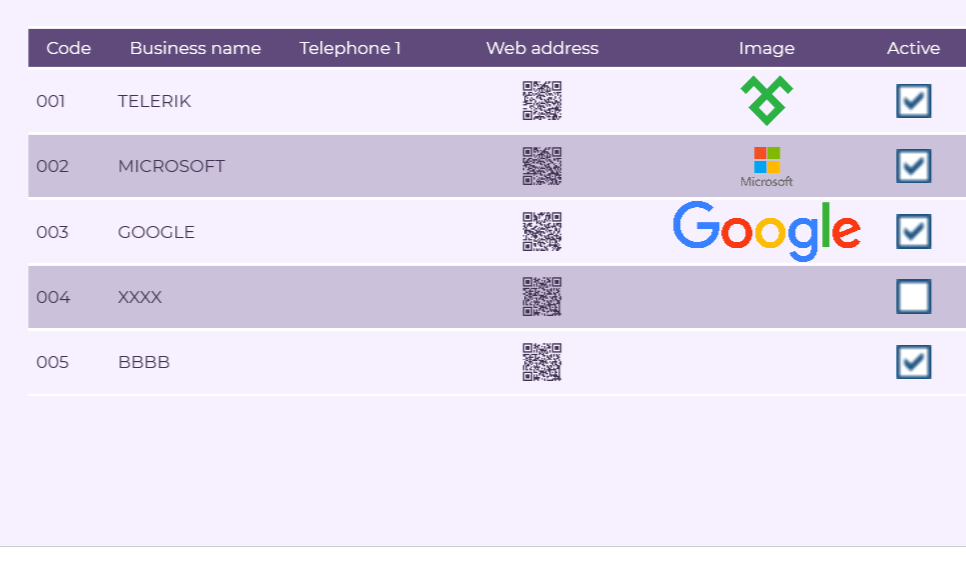Click the QR code for BBBB
This screenshot has width=966, height=572.
click(542, 362)
